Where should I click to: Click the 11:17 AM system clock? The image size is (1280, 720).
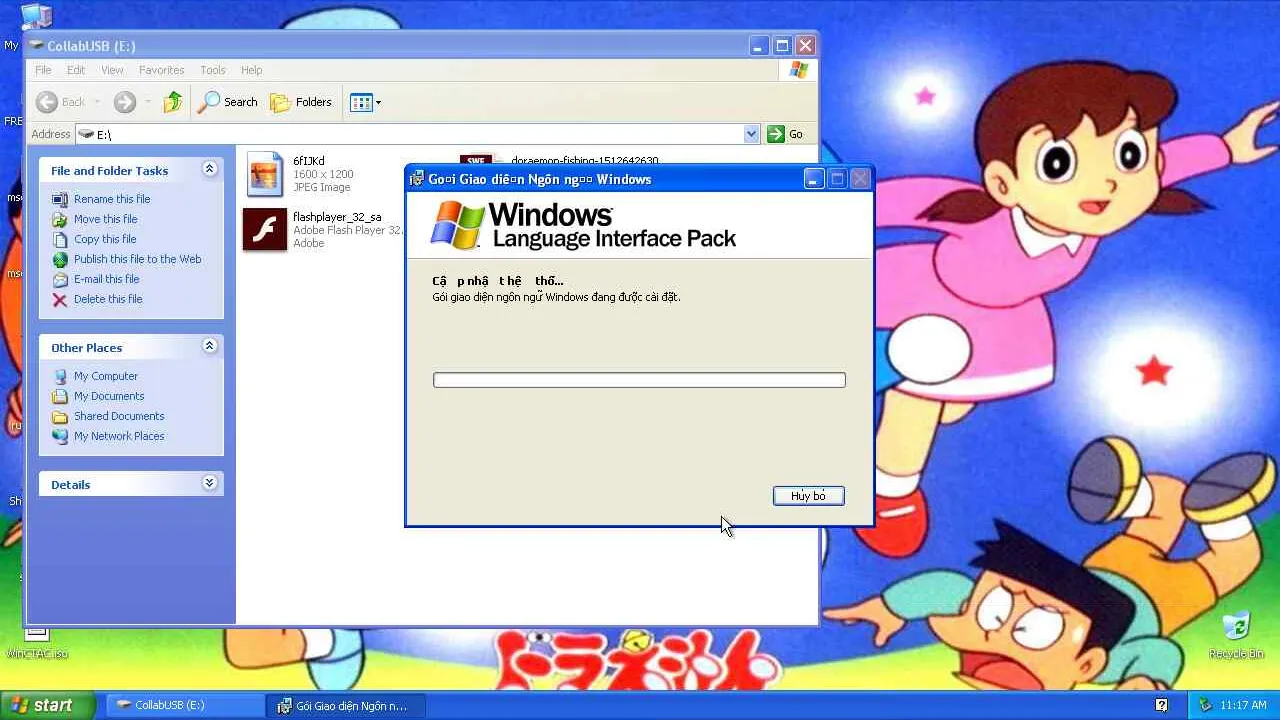tap(1244, 705)
